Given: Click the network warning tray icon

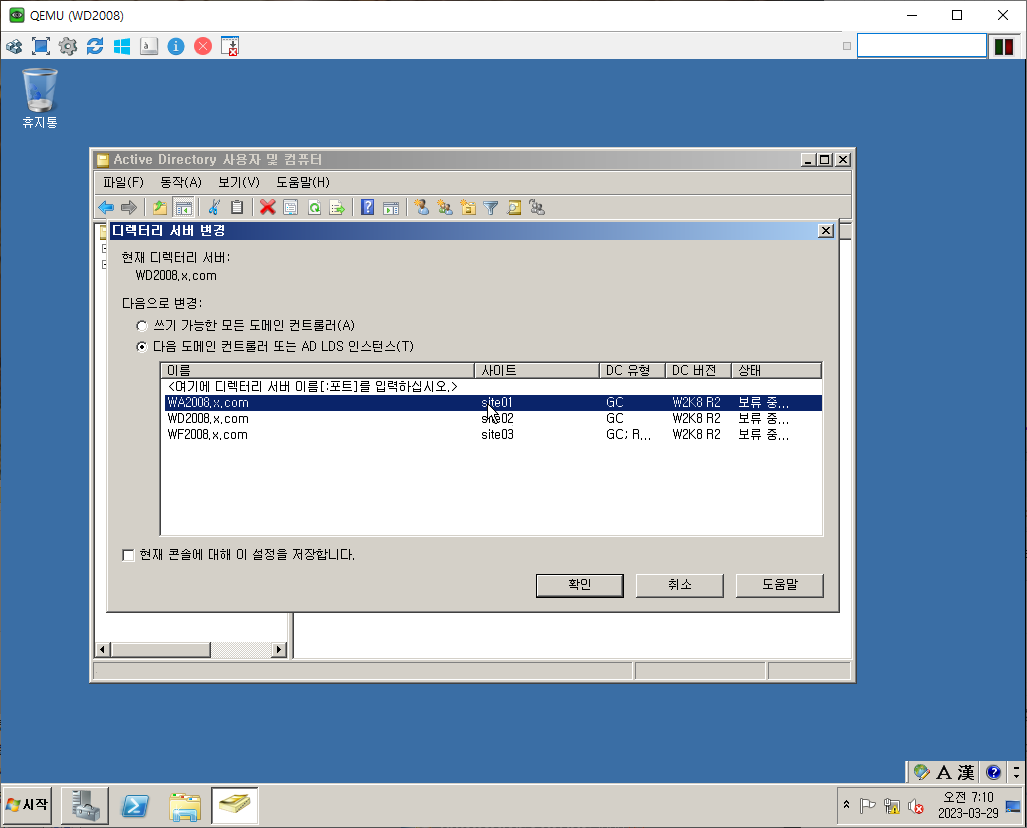Looking at the screenshot, I should tap(891, 806).
